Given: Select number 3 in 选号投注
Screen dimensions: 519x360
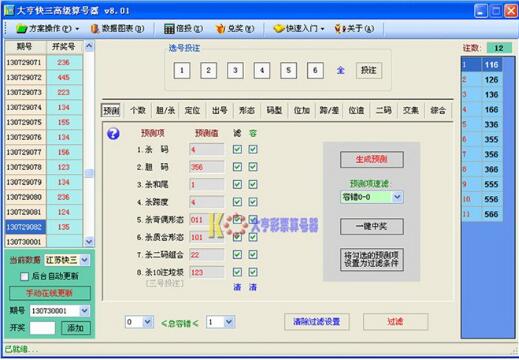Looking at the screenshot, I should coord(235,70).
